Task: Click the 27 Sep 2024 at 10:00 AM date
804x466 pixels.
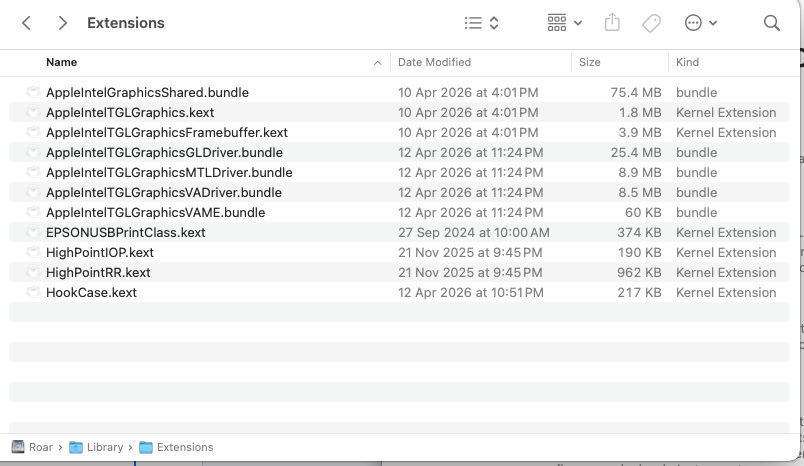Action: [474, 233]
